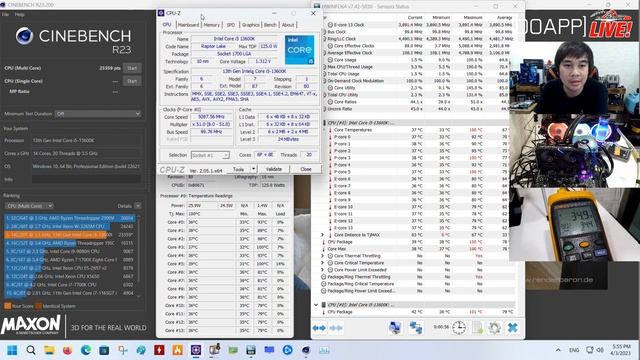Viewport: 640px width, 360px height.
Task: Open the Tools dropdown arrow in CPU-Z
Action: tap(253, 169)
